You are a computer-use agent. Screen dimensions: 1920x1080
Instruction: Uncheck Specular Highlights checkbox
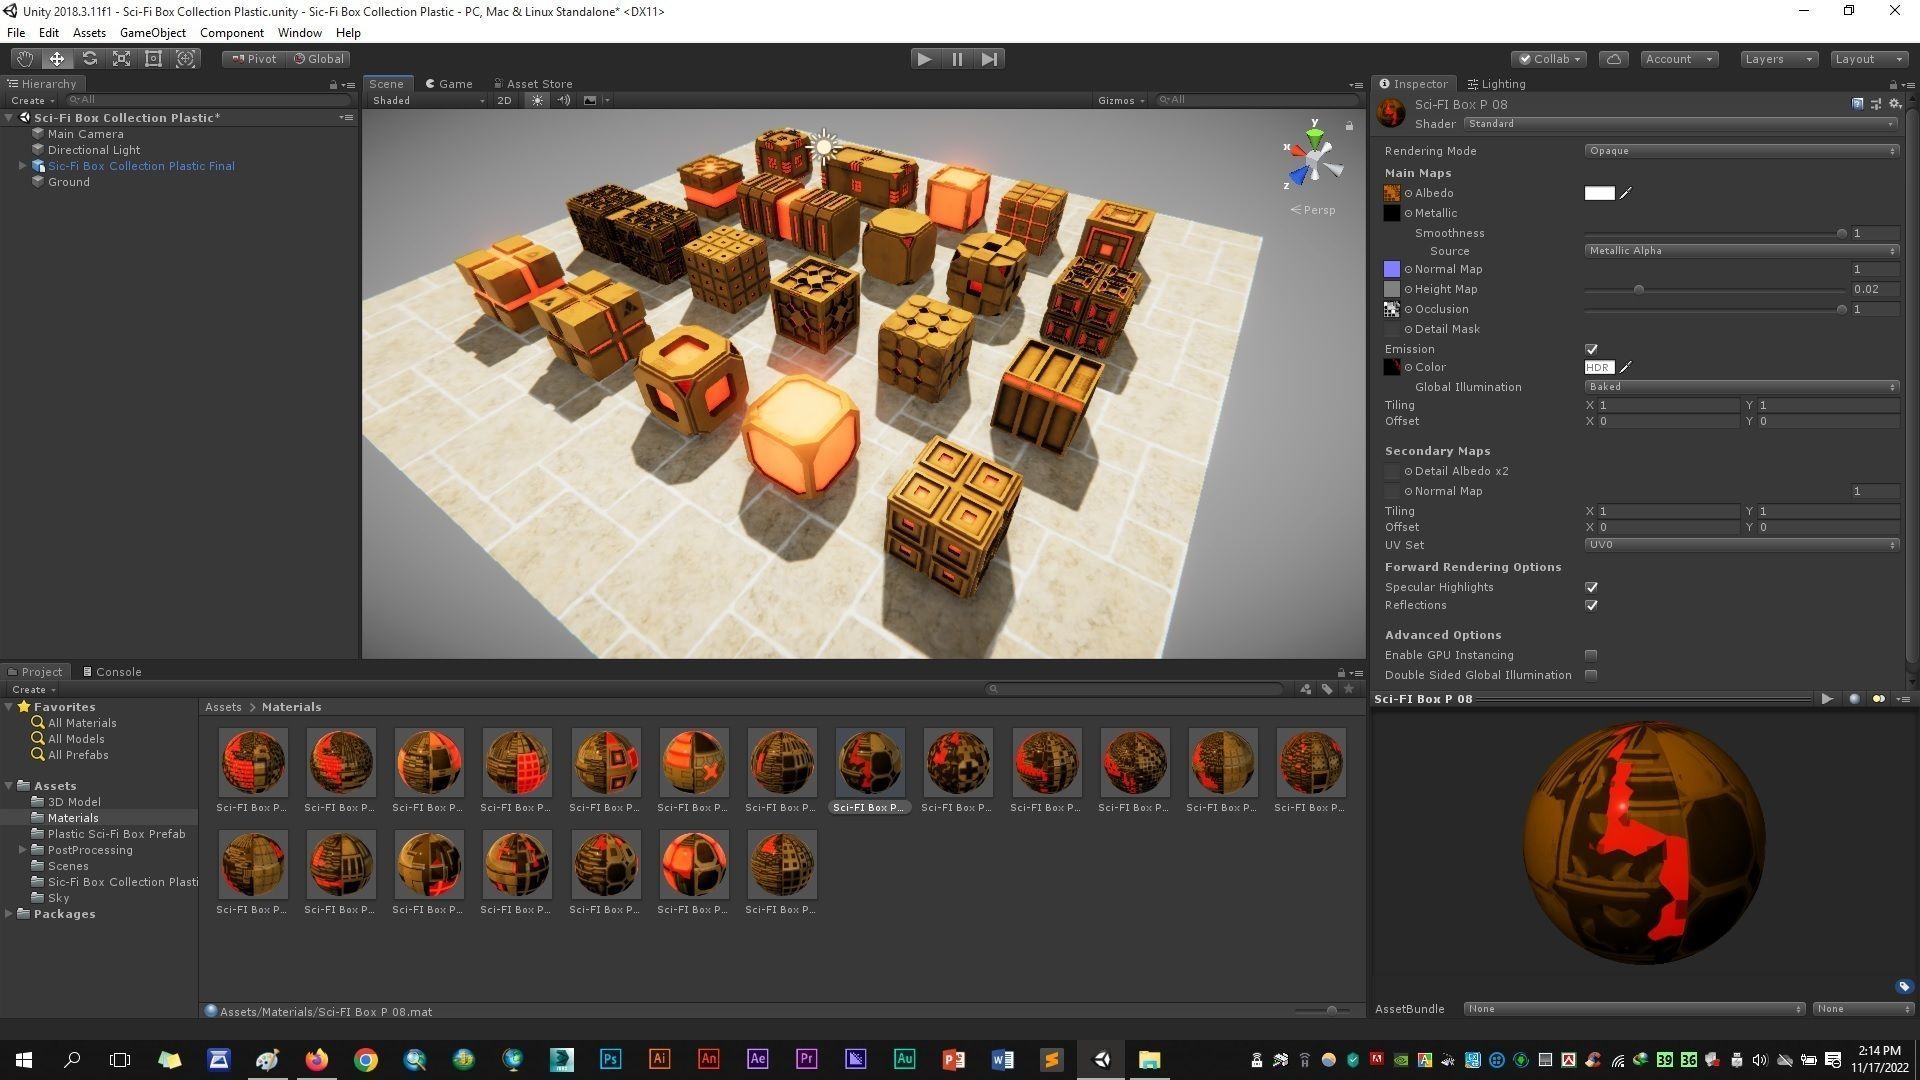pyautogui.click(x=1591, y=587)
